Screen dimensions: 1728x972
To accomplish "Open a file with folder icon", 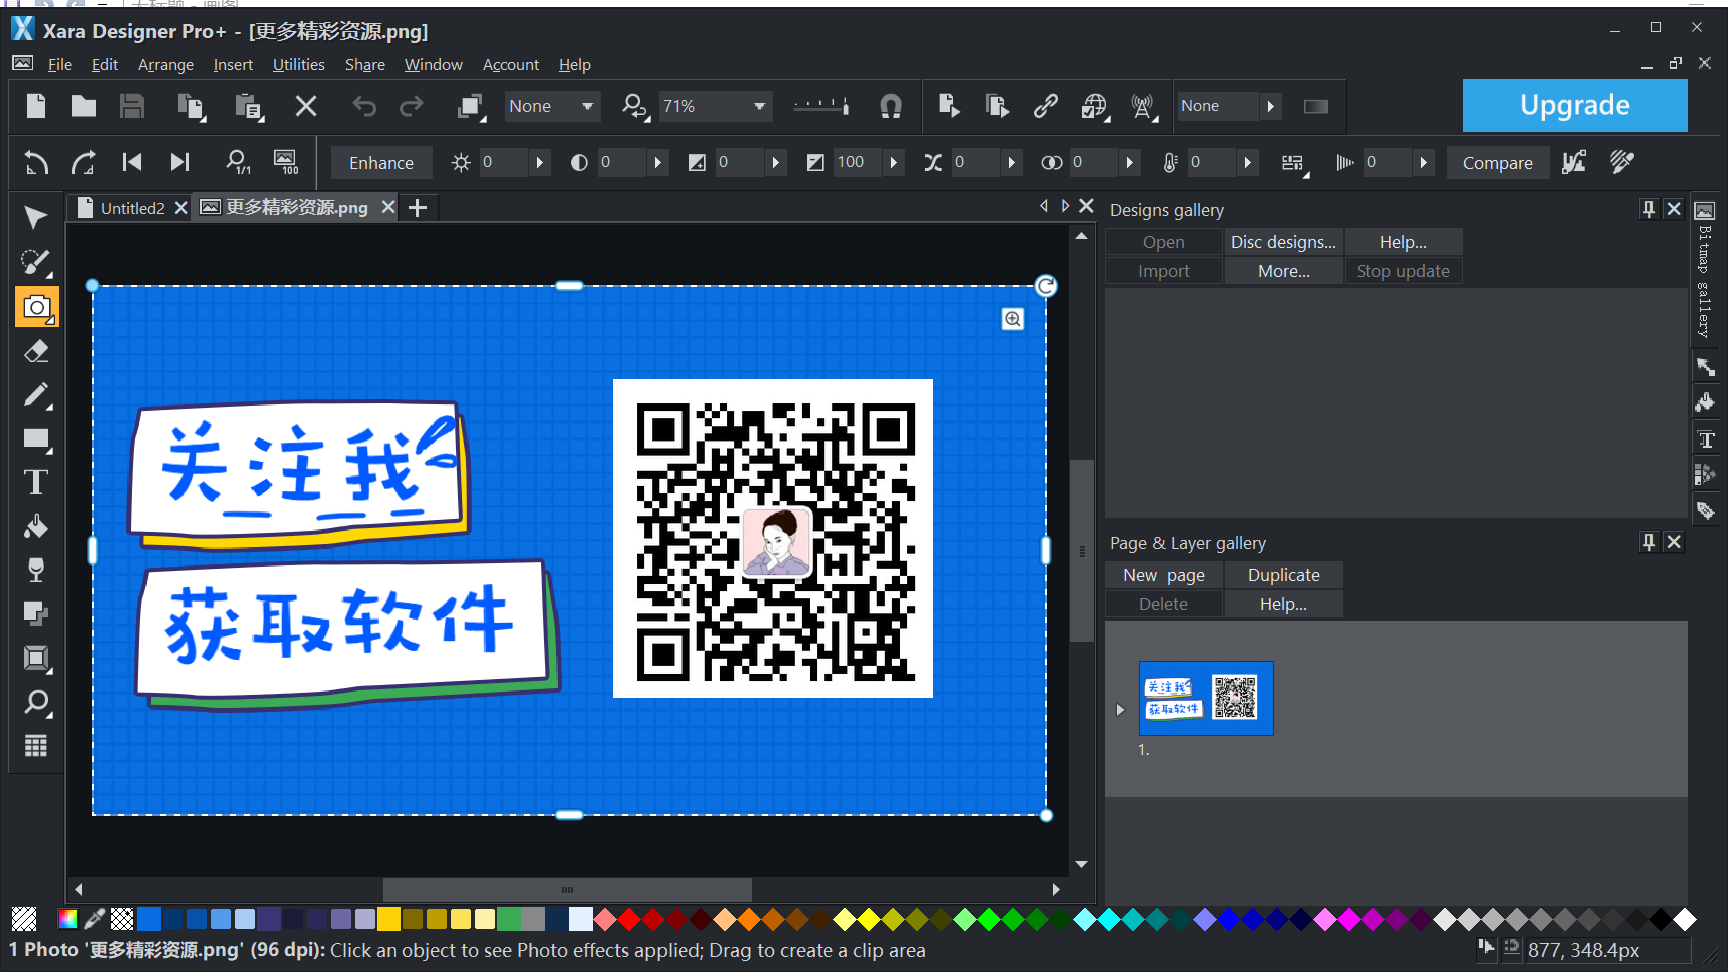I will point(84,106).
